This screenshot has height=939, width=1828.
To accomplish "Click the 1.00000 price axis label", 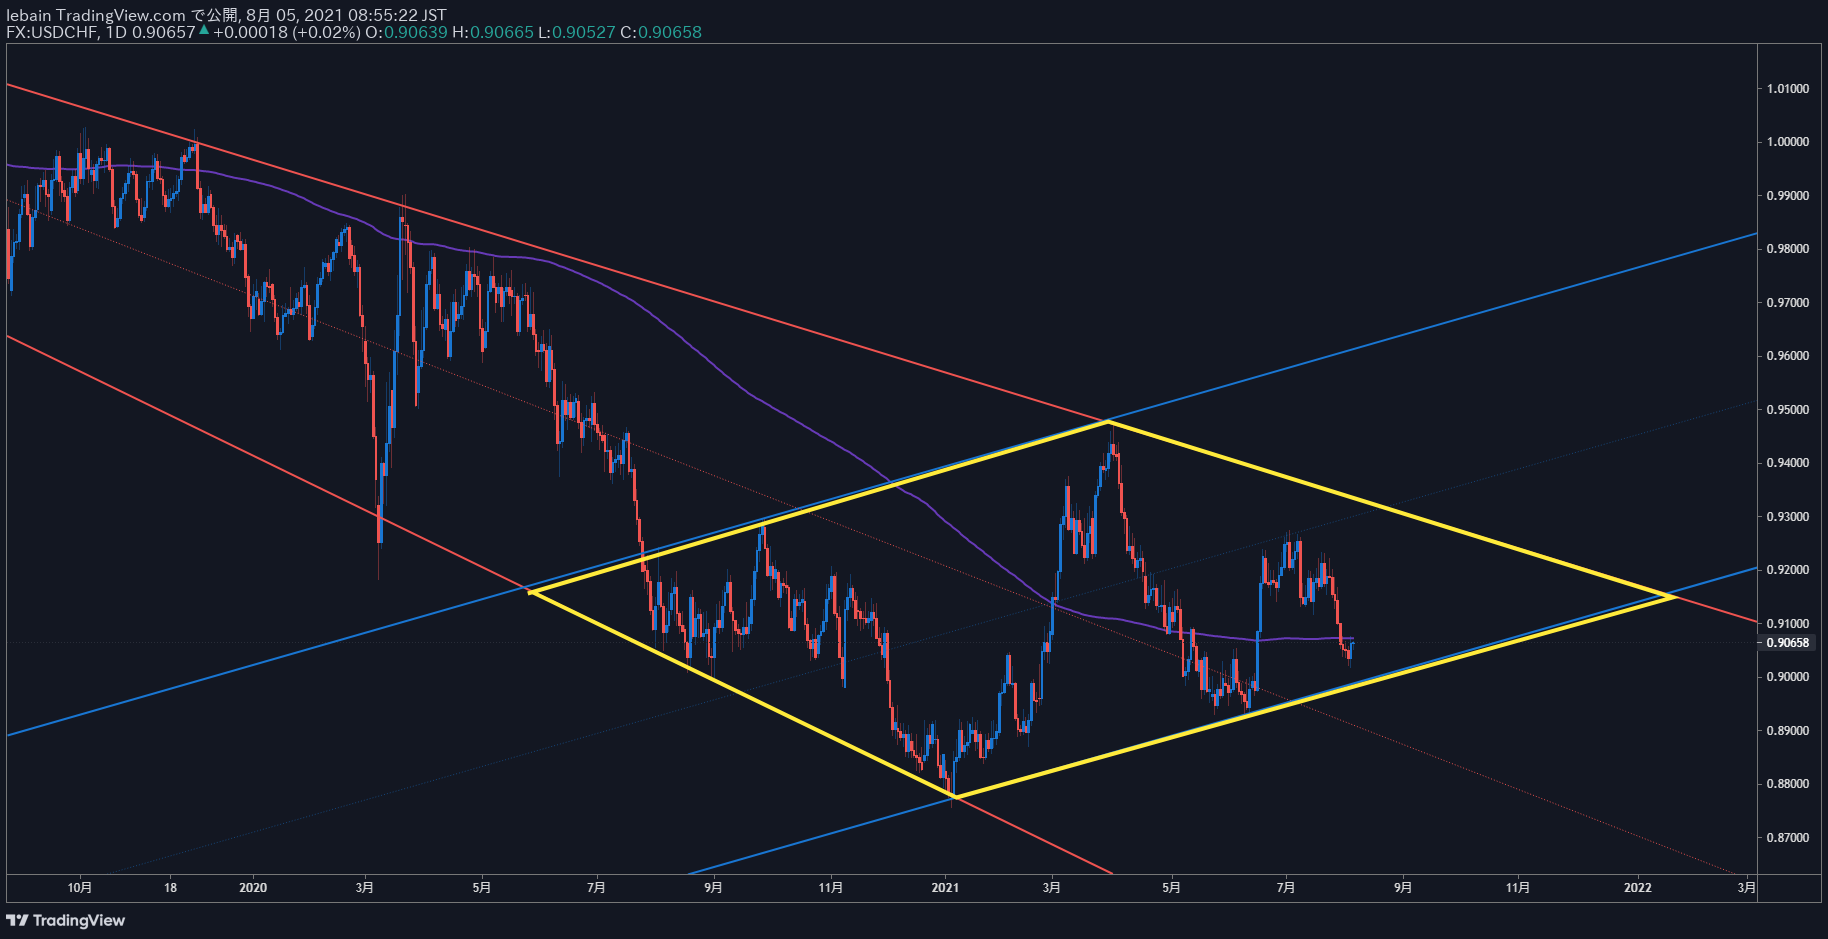I will [x=1788, y=142].
